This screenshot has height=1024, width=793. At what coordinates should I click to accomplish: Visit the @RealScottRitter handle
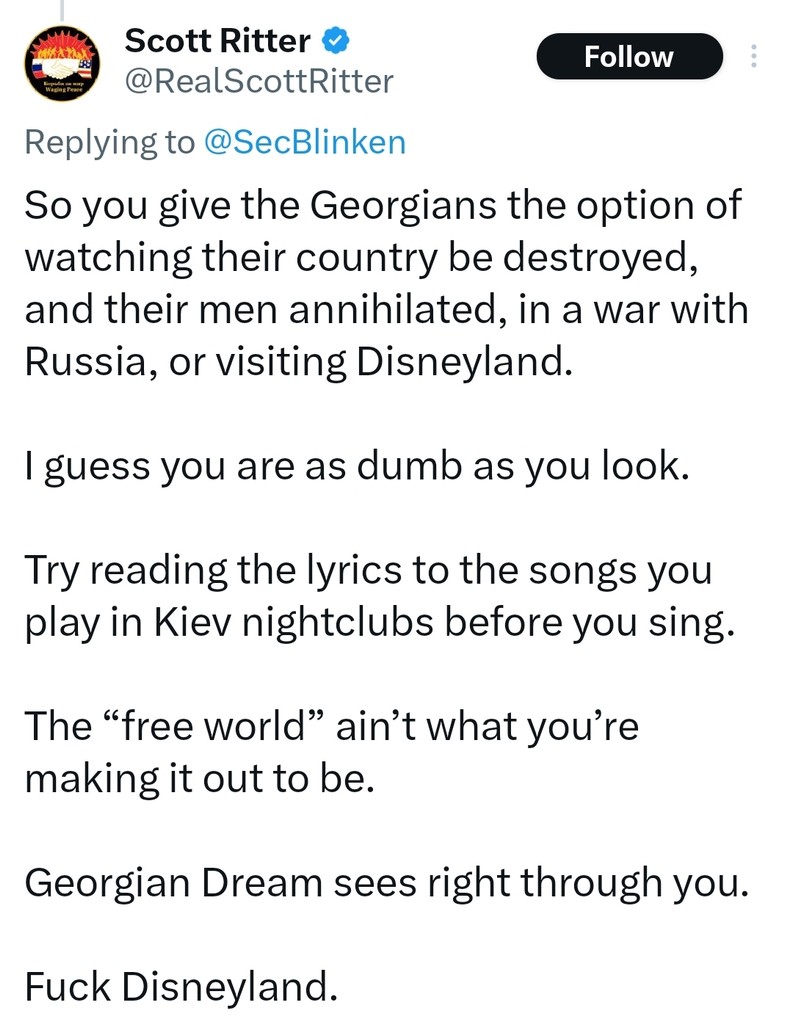pyautogui.click(x=258, y=80)
